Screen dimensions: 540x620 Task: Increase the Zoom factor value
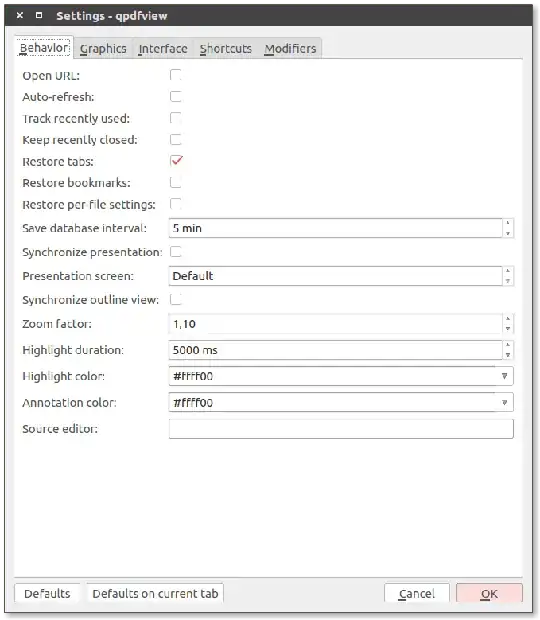(x=508, y=319)
